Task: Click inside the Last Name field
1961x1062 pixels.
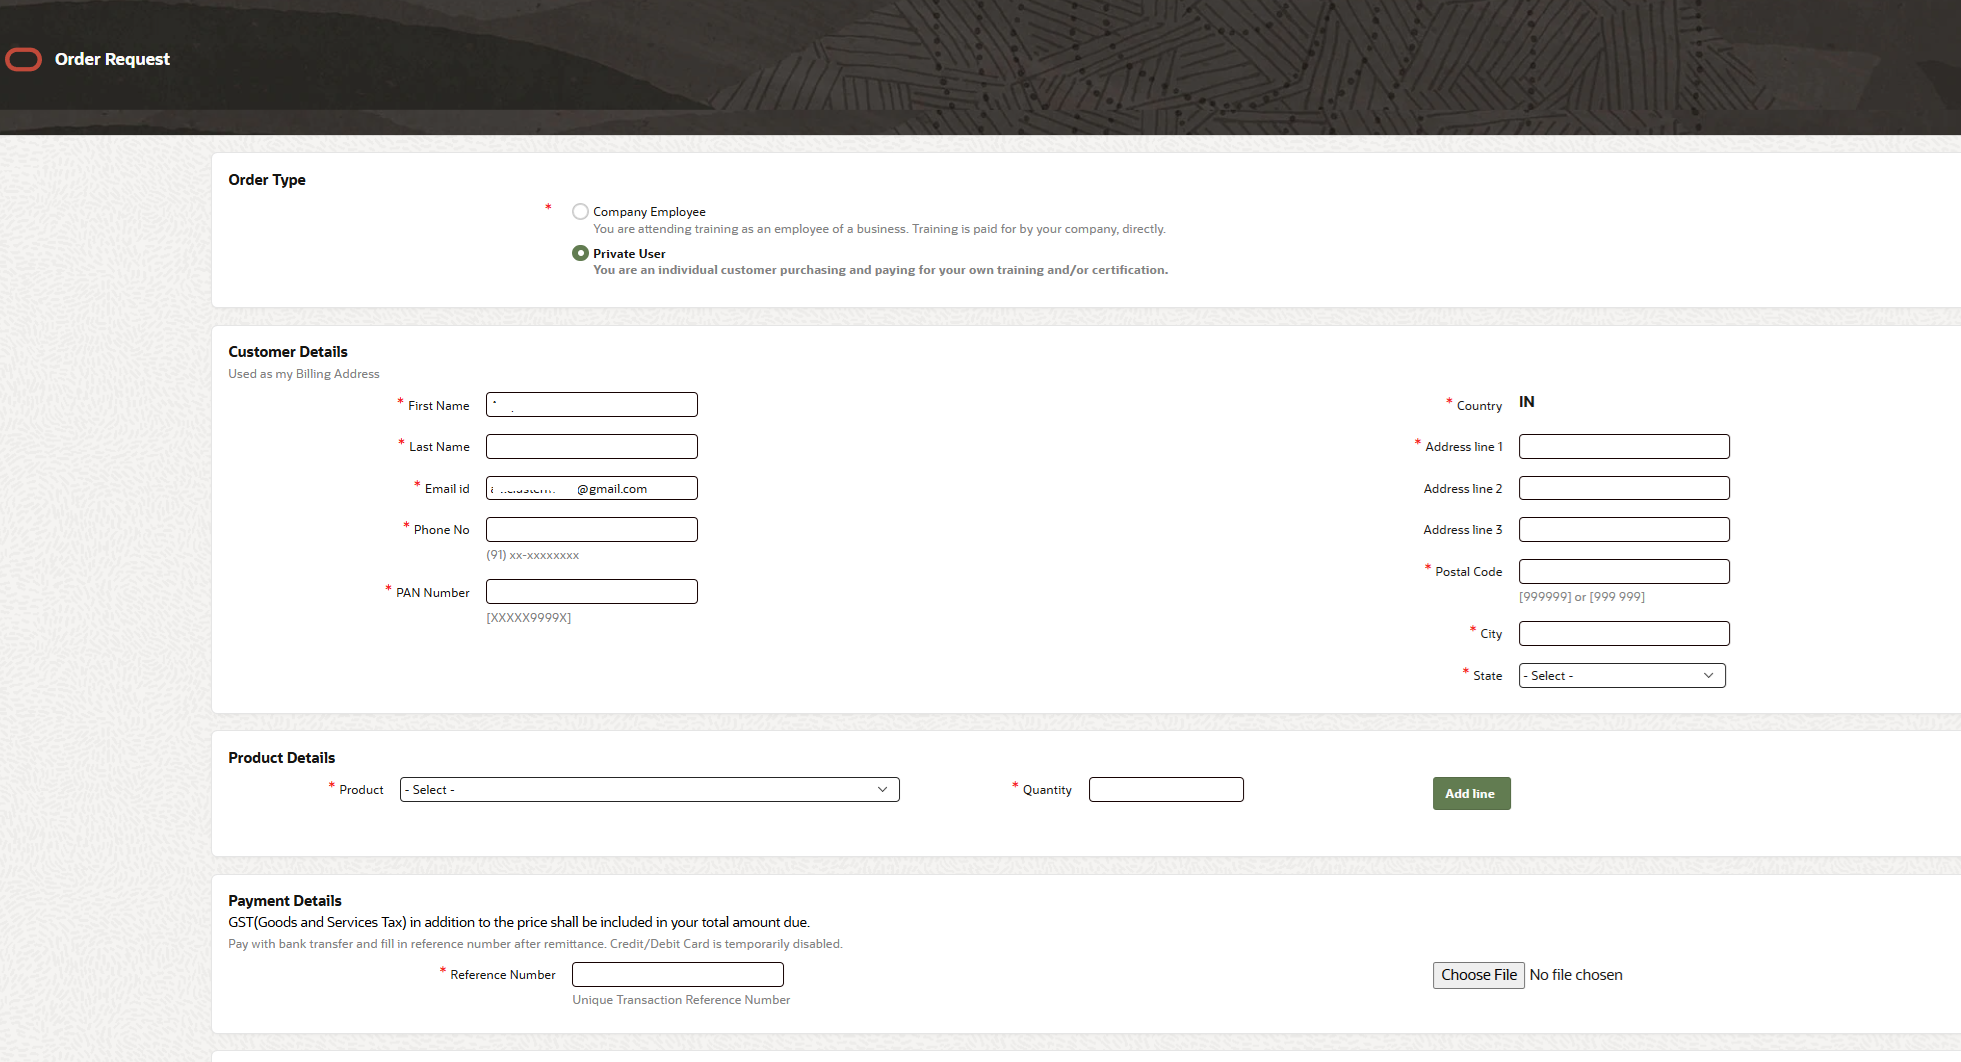Action: [591, 446]
